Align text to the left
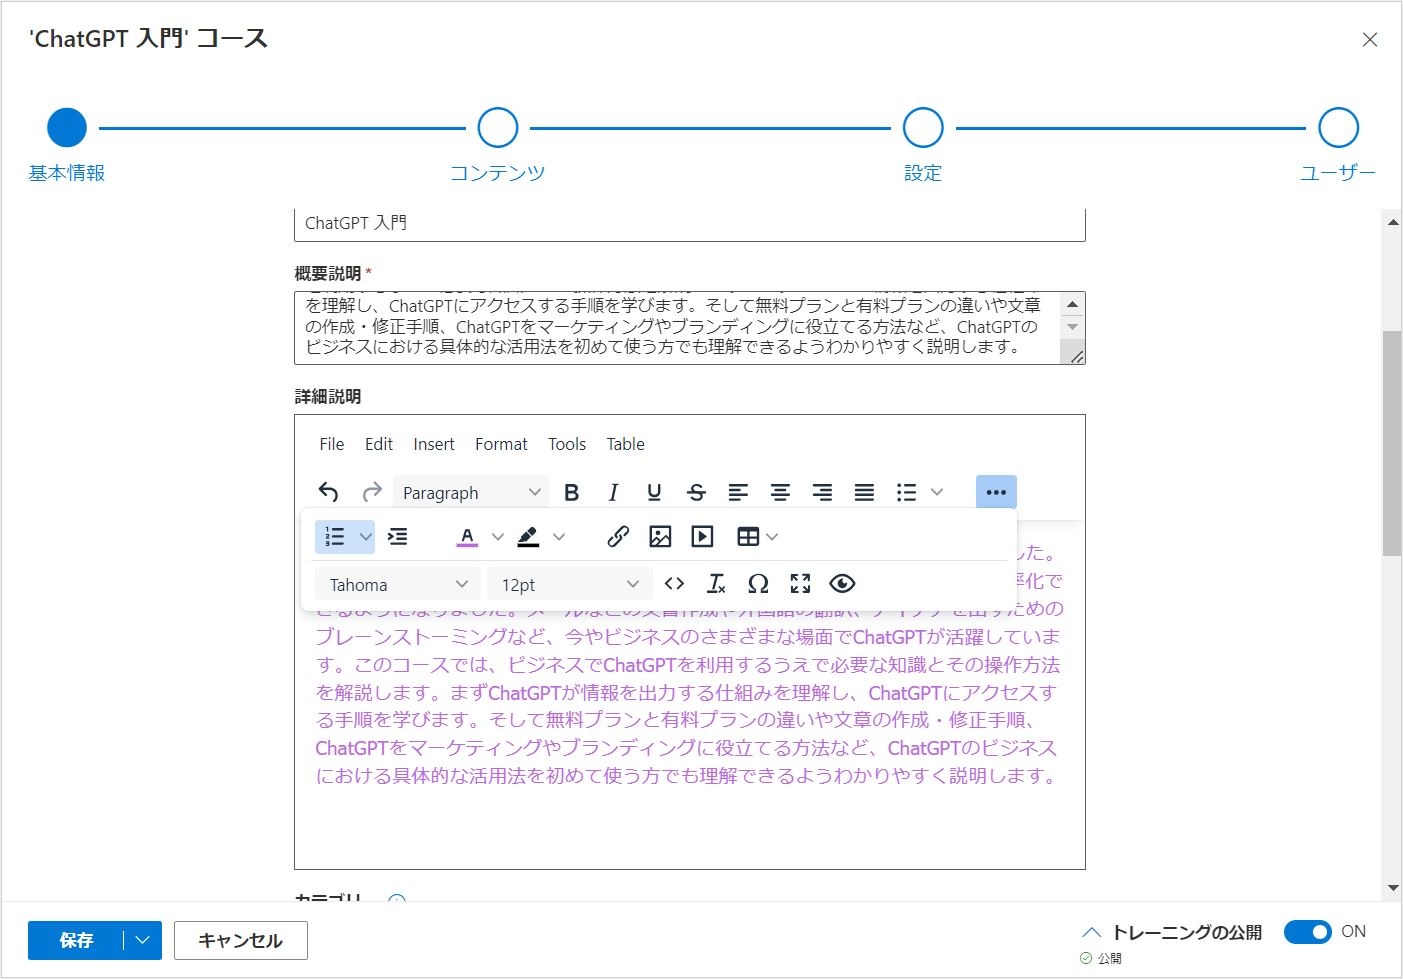This screenshot has width=1403, height=979. [738, 492]
